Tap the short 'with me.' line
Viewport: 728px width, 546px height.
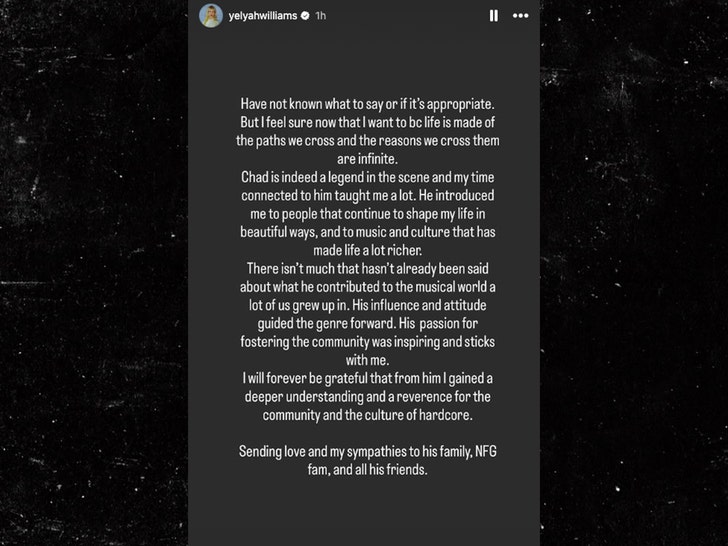click(x=367, y=360)
